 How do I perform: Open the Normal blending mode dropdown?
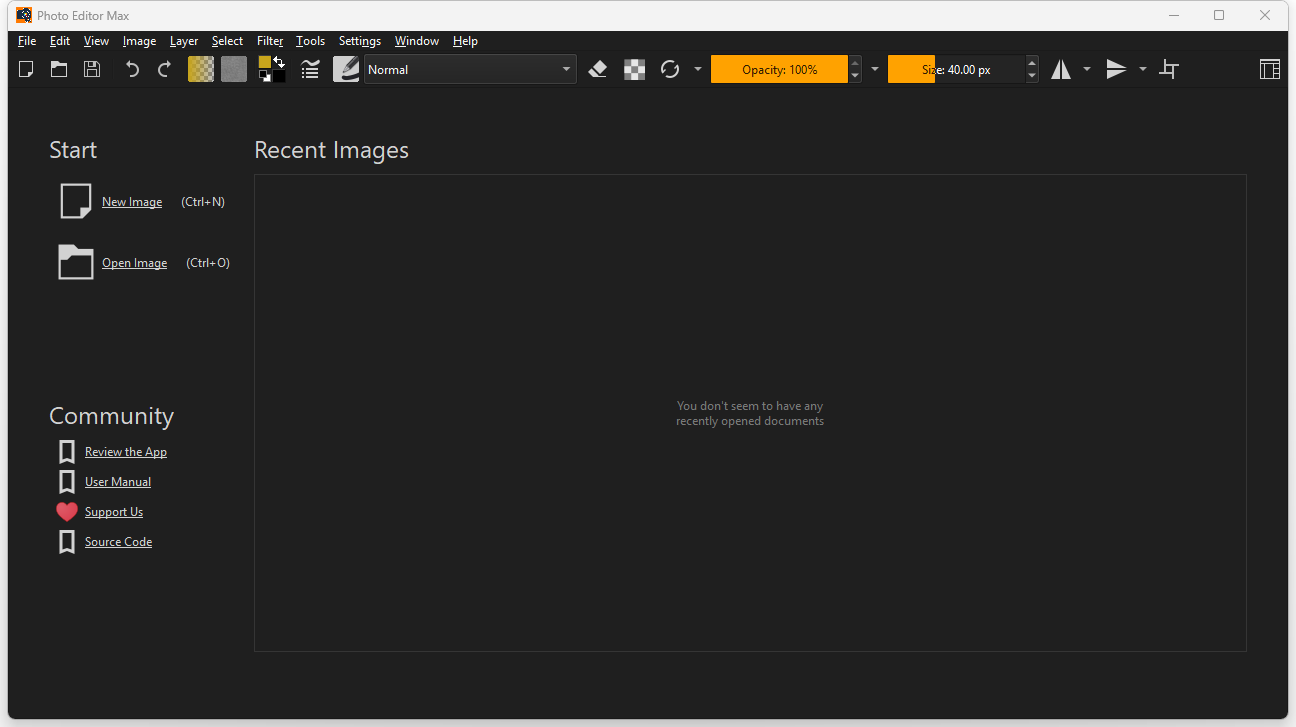[x=470, y=69]
